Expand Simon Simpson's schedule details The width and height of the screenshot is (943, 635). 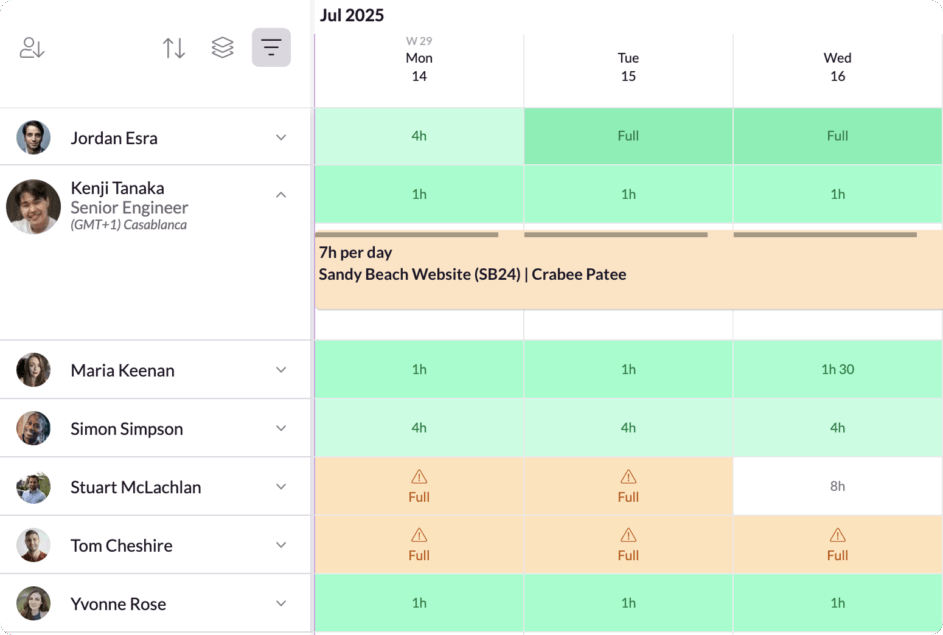[281, 429]
